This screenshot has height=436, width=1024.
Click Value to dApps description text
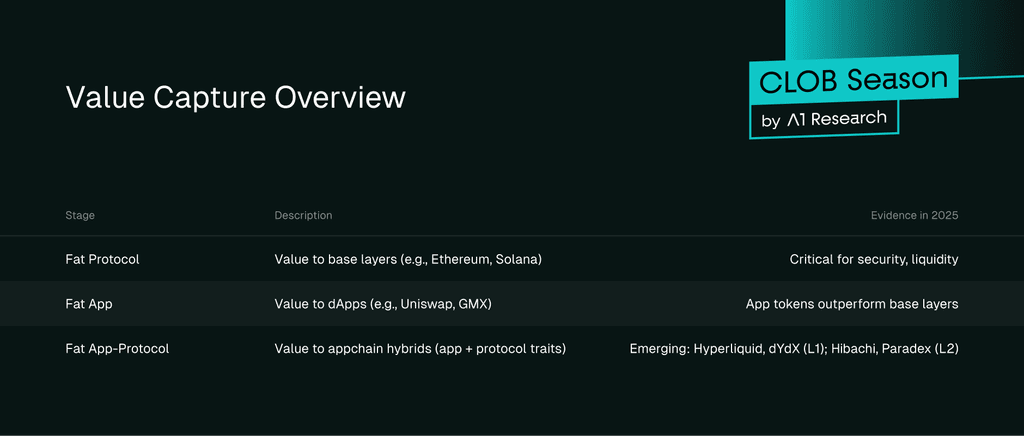click(x=383, y=304)
